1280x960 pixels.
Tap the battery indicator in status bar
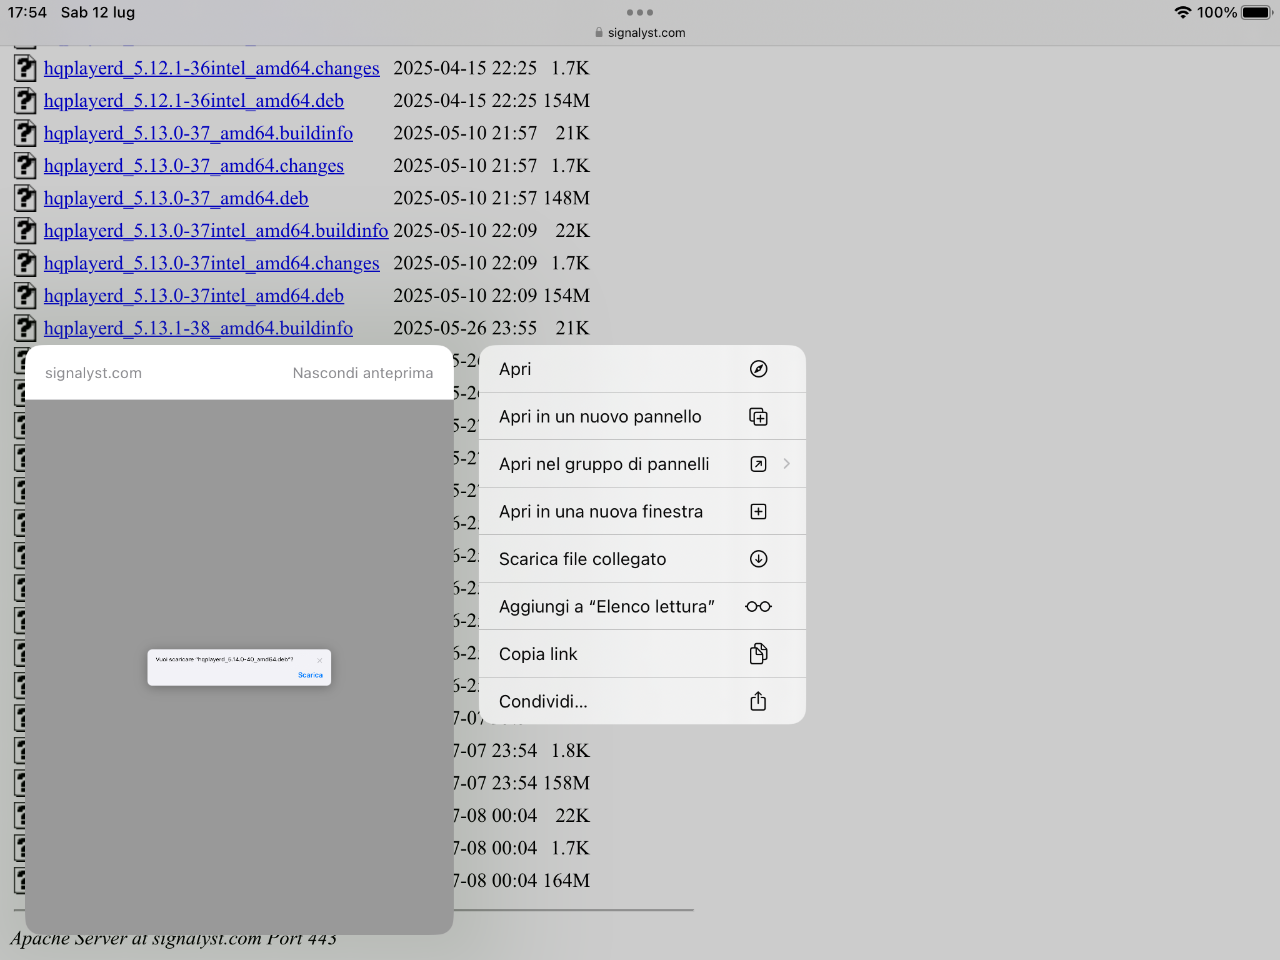(1257, 12)
